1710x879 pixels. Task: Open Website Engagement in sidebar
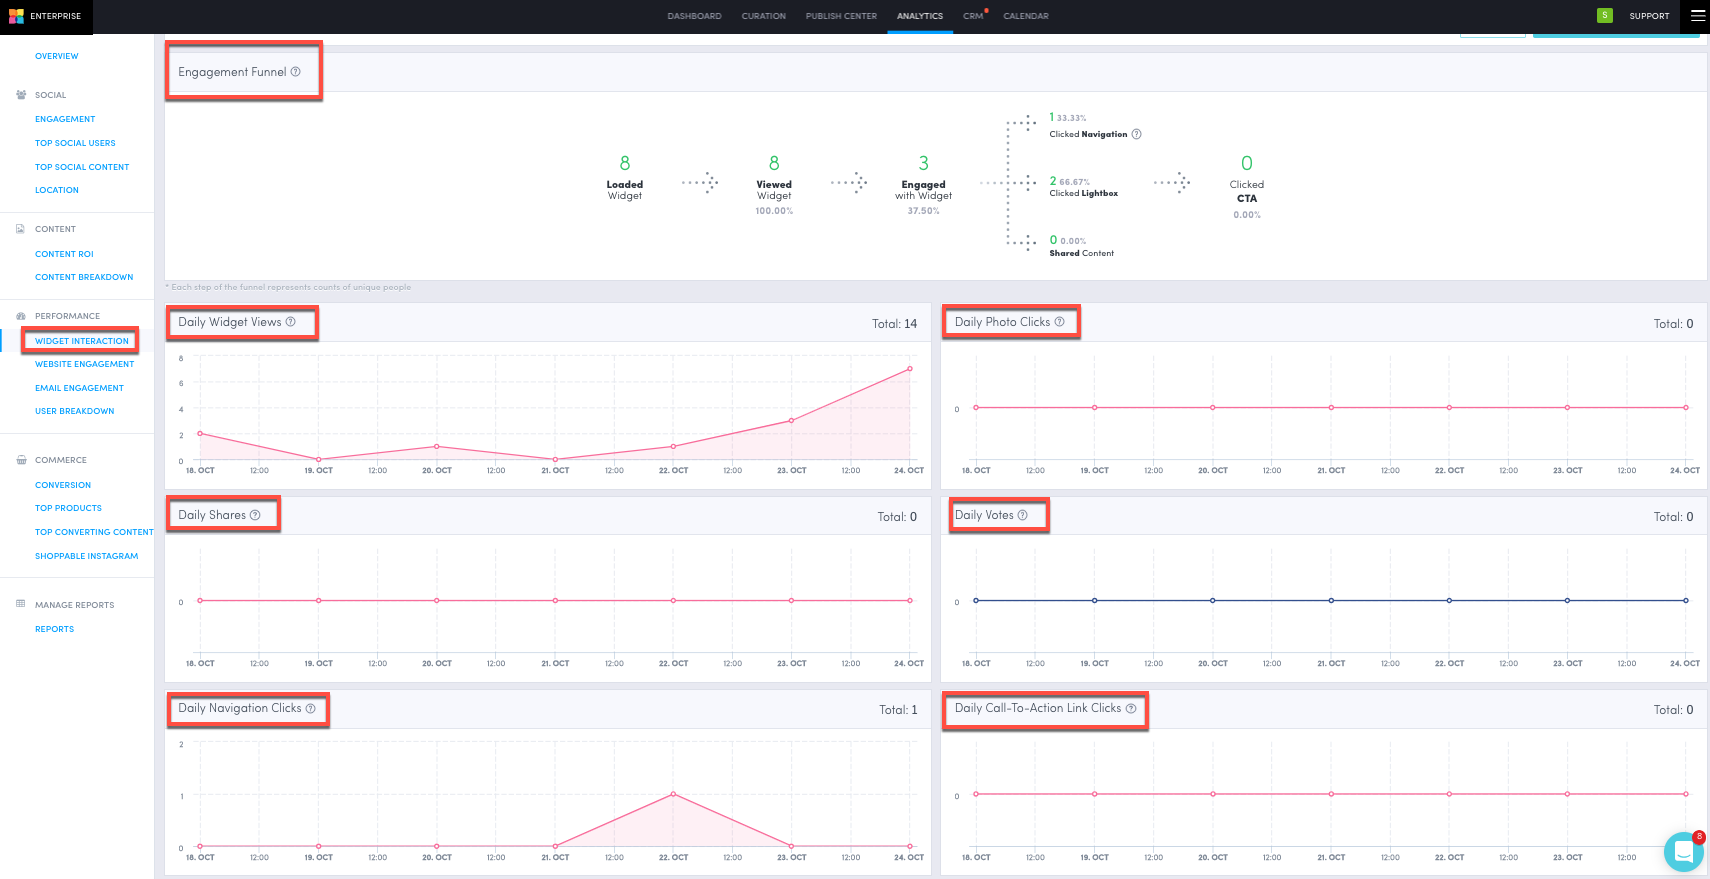(84, 364)
